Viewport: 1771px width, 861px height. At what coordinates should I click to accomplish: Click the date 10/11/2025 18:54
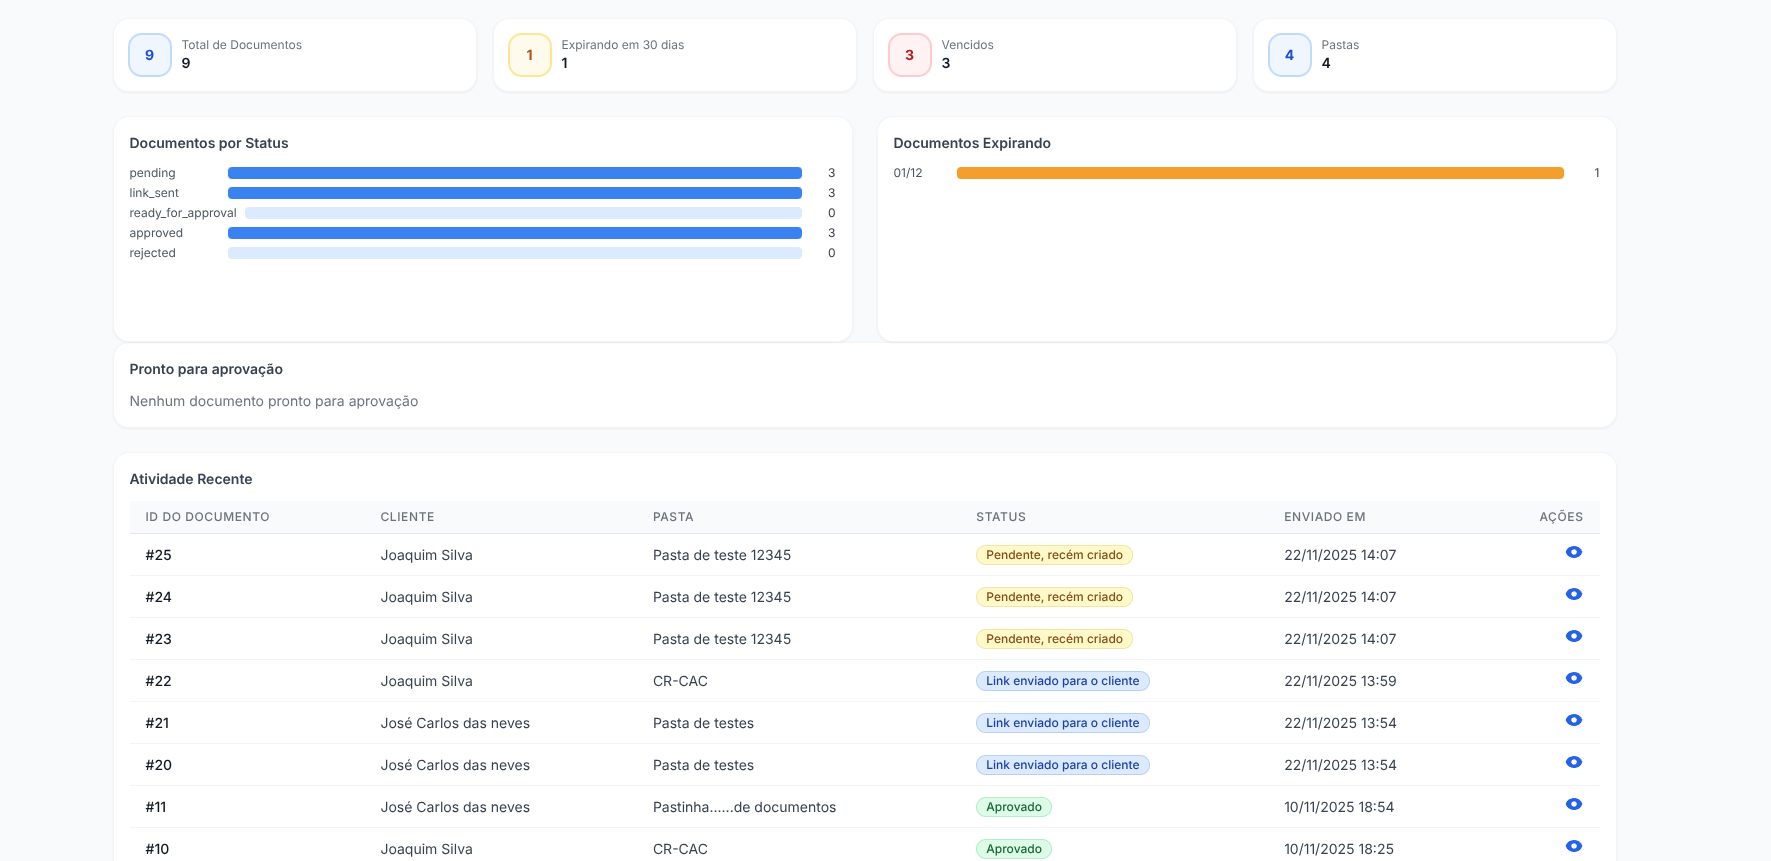coord(1339,807)
